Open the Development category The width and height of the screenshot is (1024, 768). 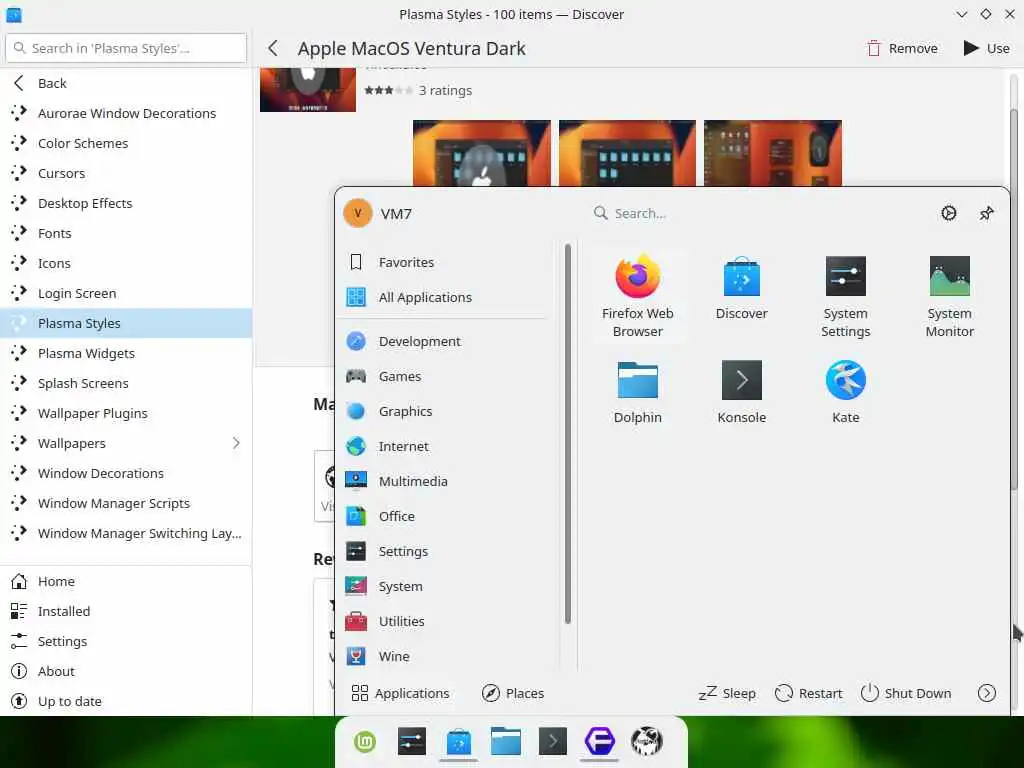click(447, 341)
